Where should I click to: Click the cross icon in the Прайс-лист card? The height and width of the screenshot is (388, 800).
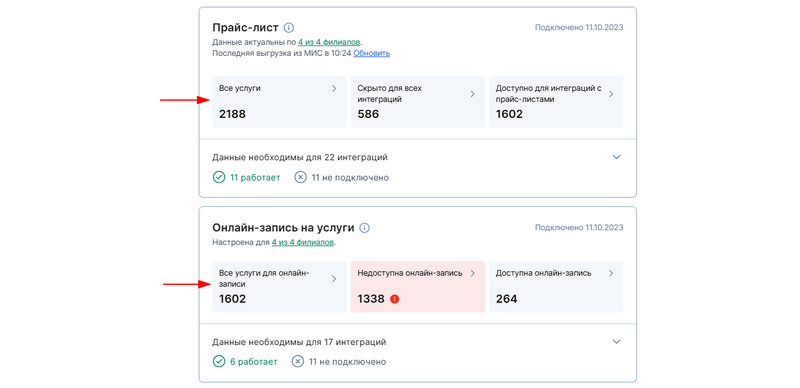click(301, 178)
